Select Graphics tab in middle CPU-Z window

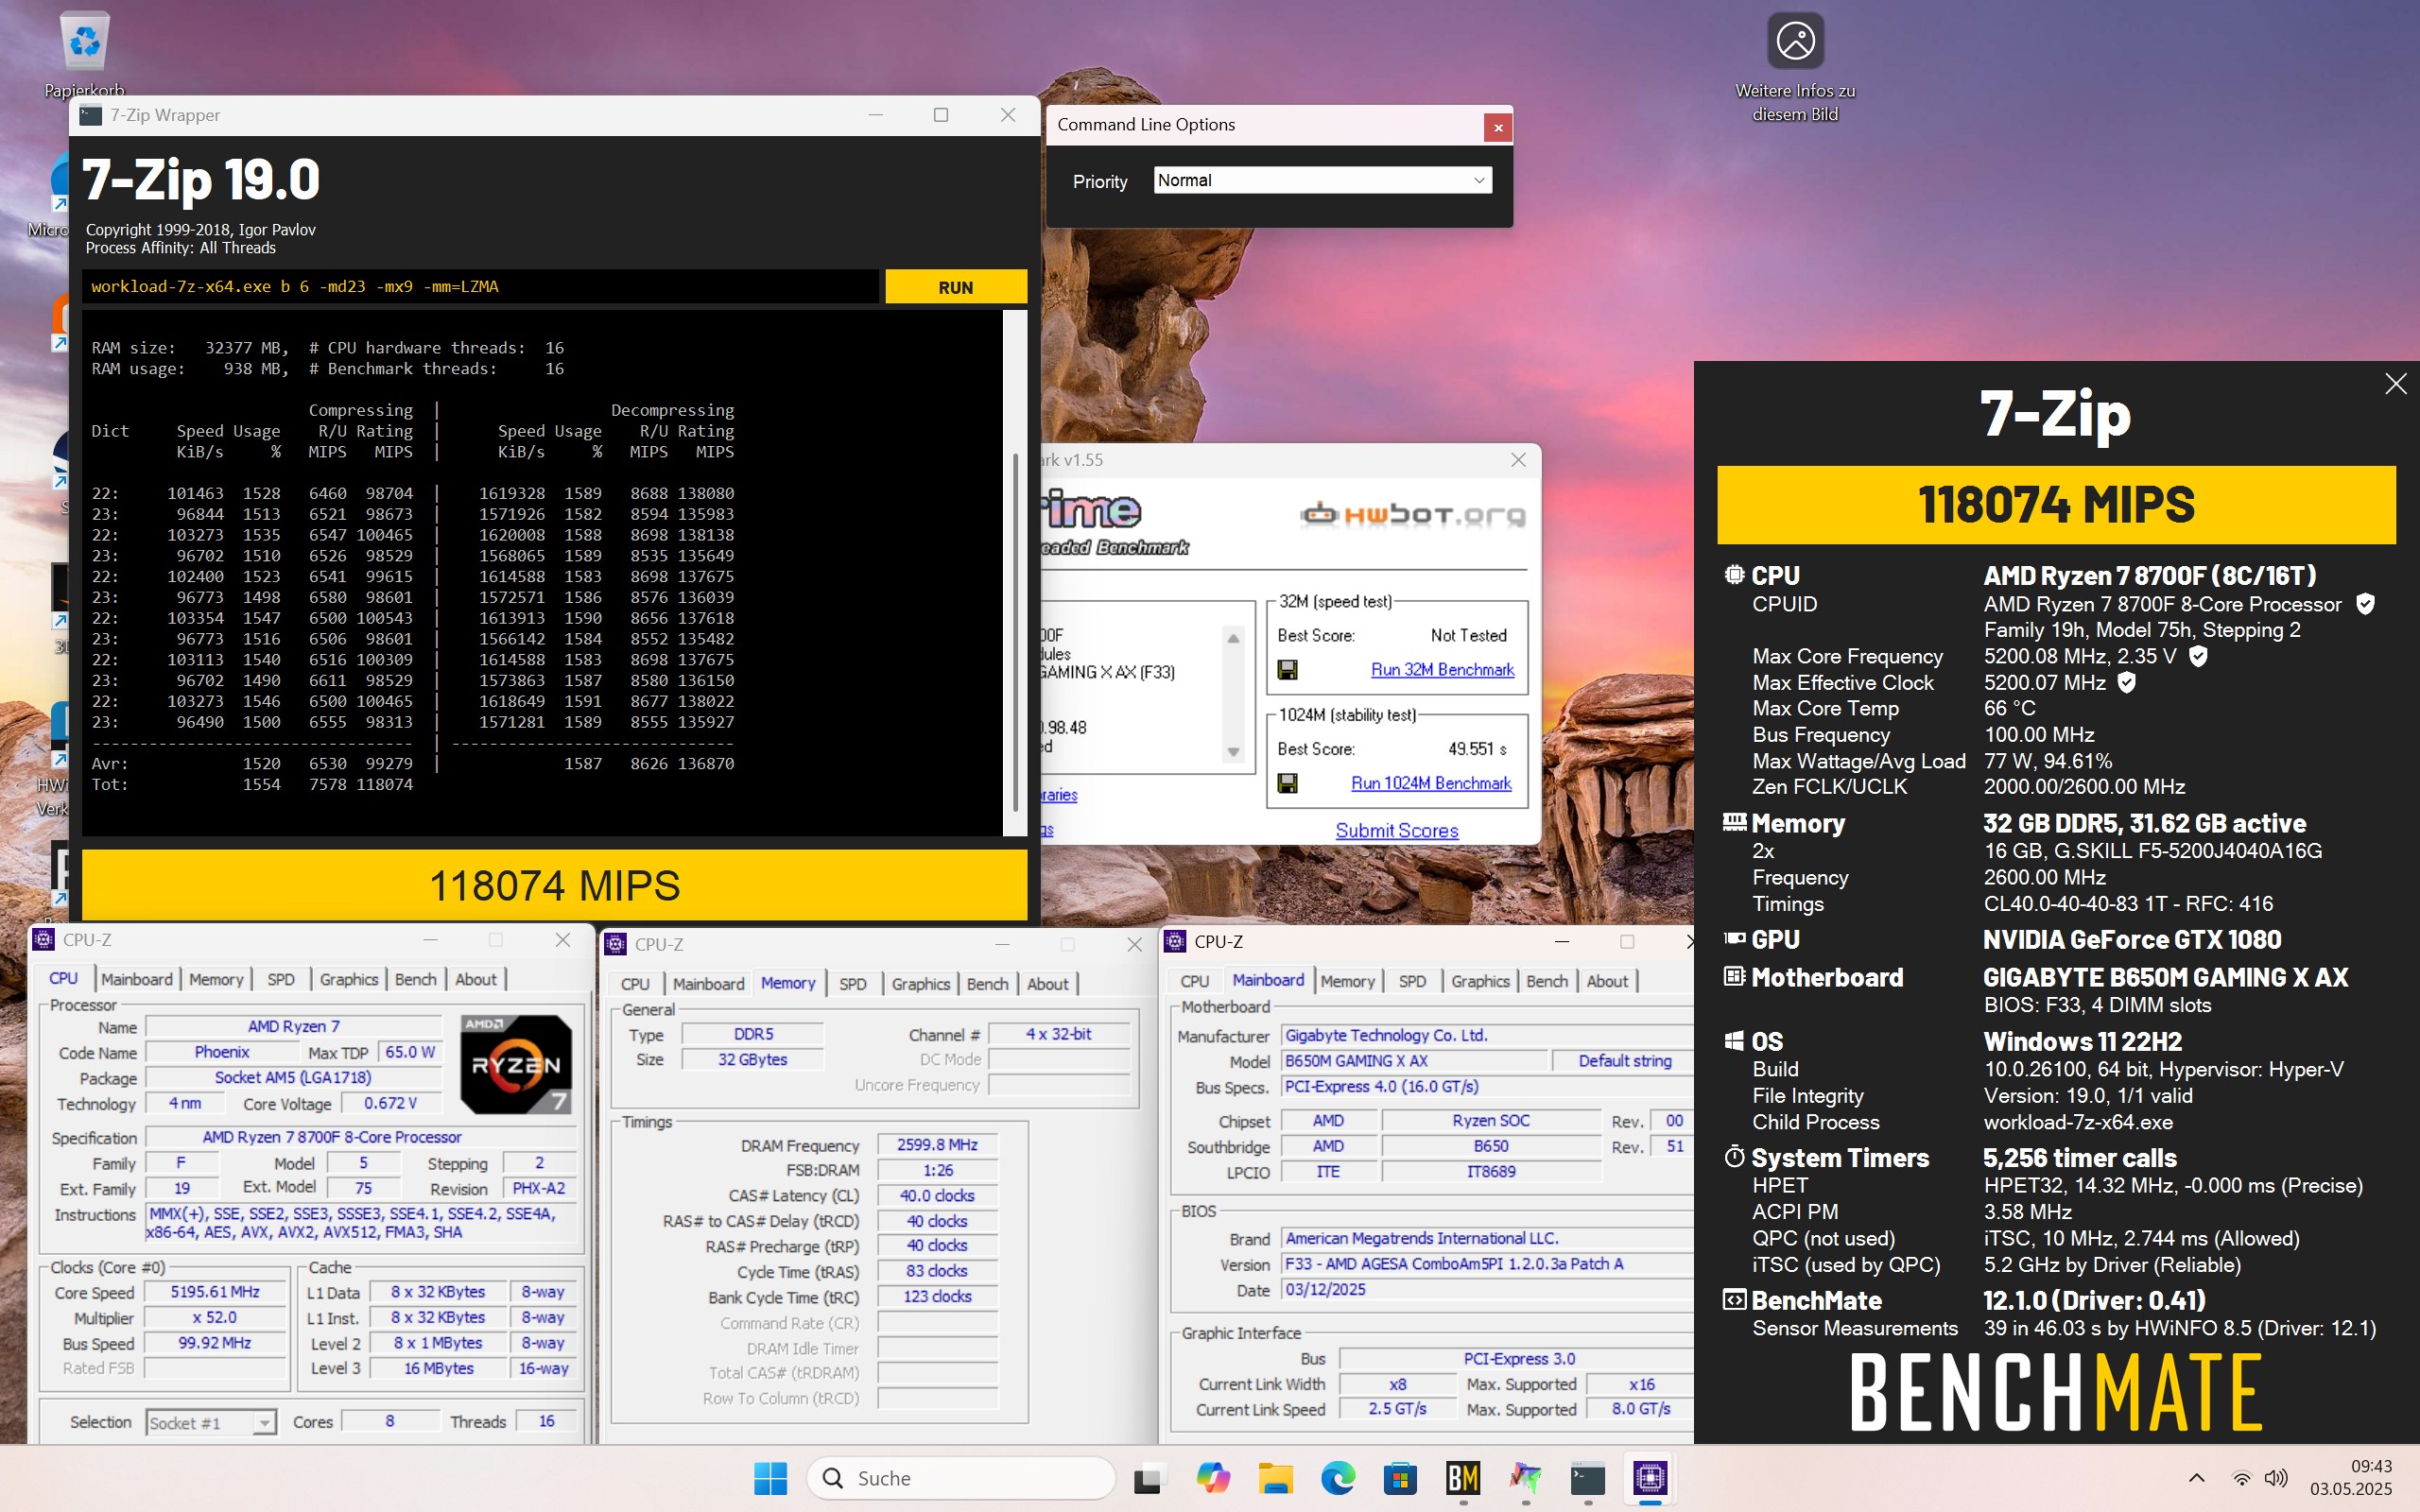coord(920,984)
